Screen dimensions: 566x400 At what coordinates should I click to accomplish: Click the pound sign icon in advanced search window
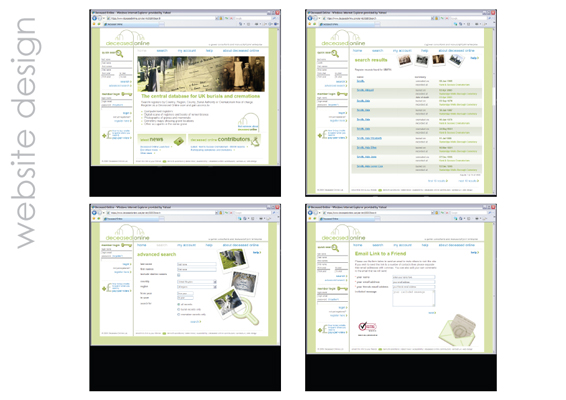106,287
